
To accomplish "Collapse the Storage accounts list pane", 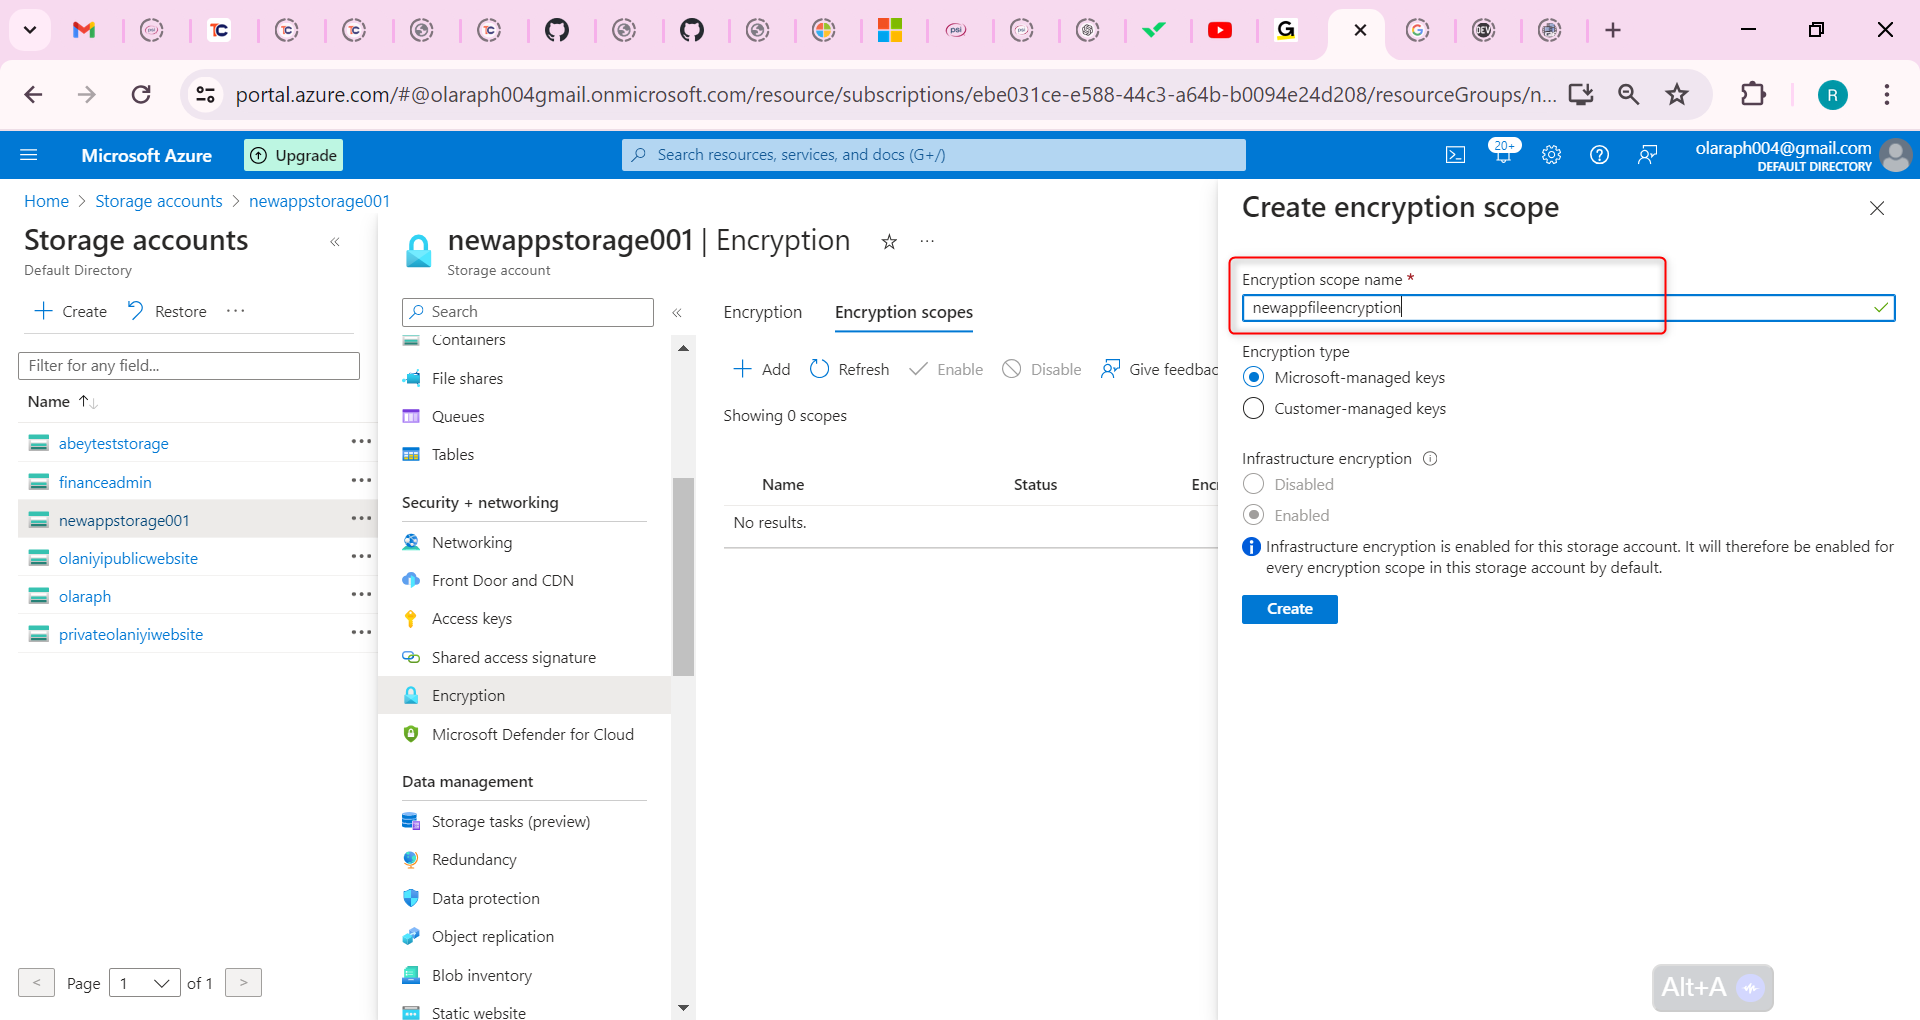I will click(x=335, y=242).
